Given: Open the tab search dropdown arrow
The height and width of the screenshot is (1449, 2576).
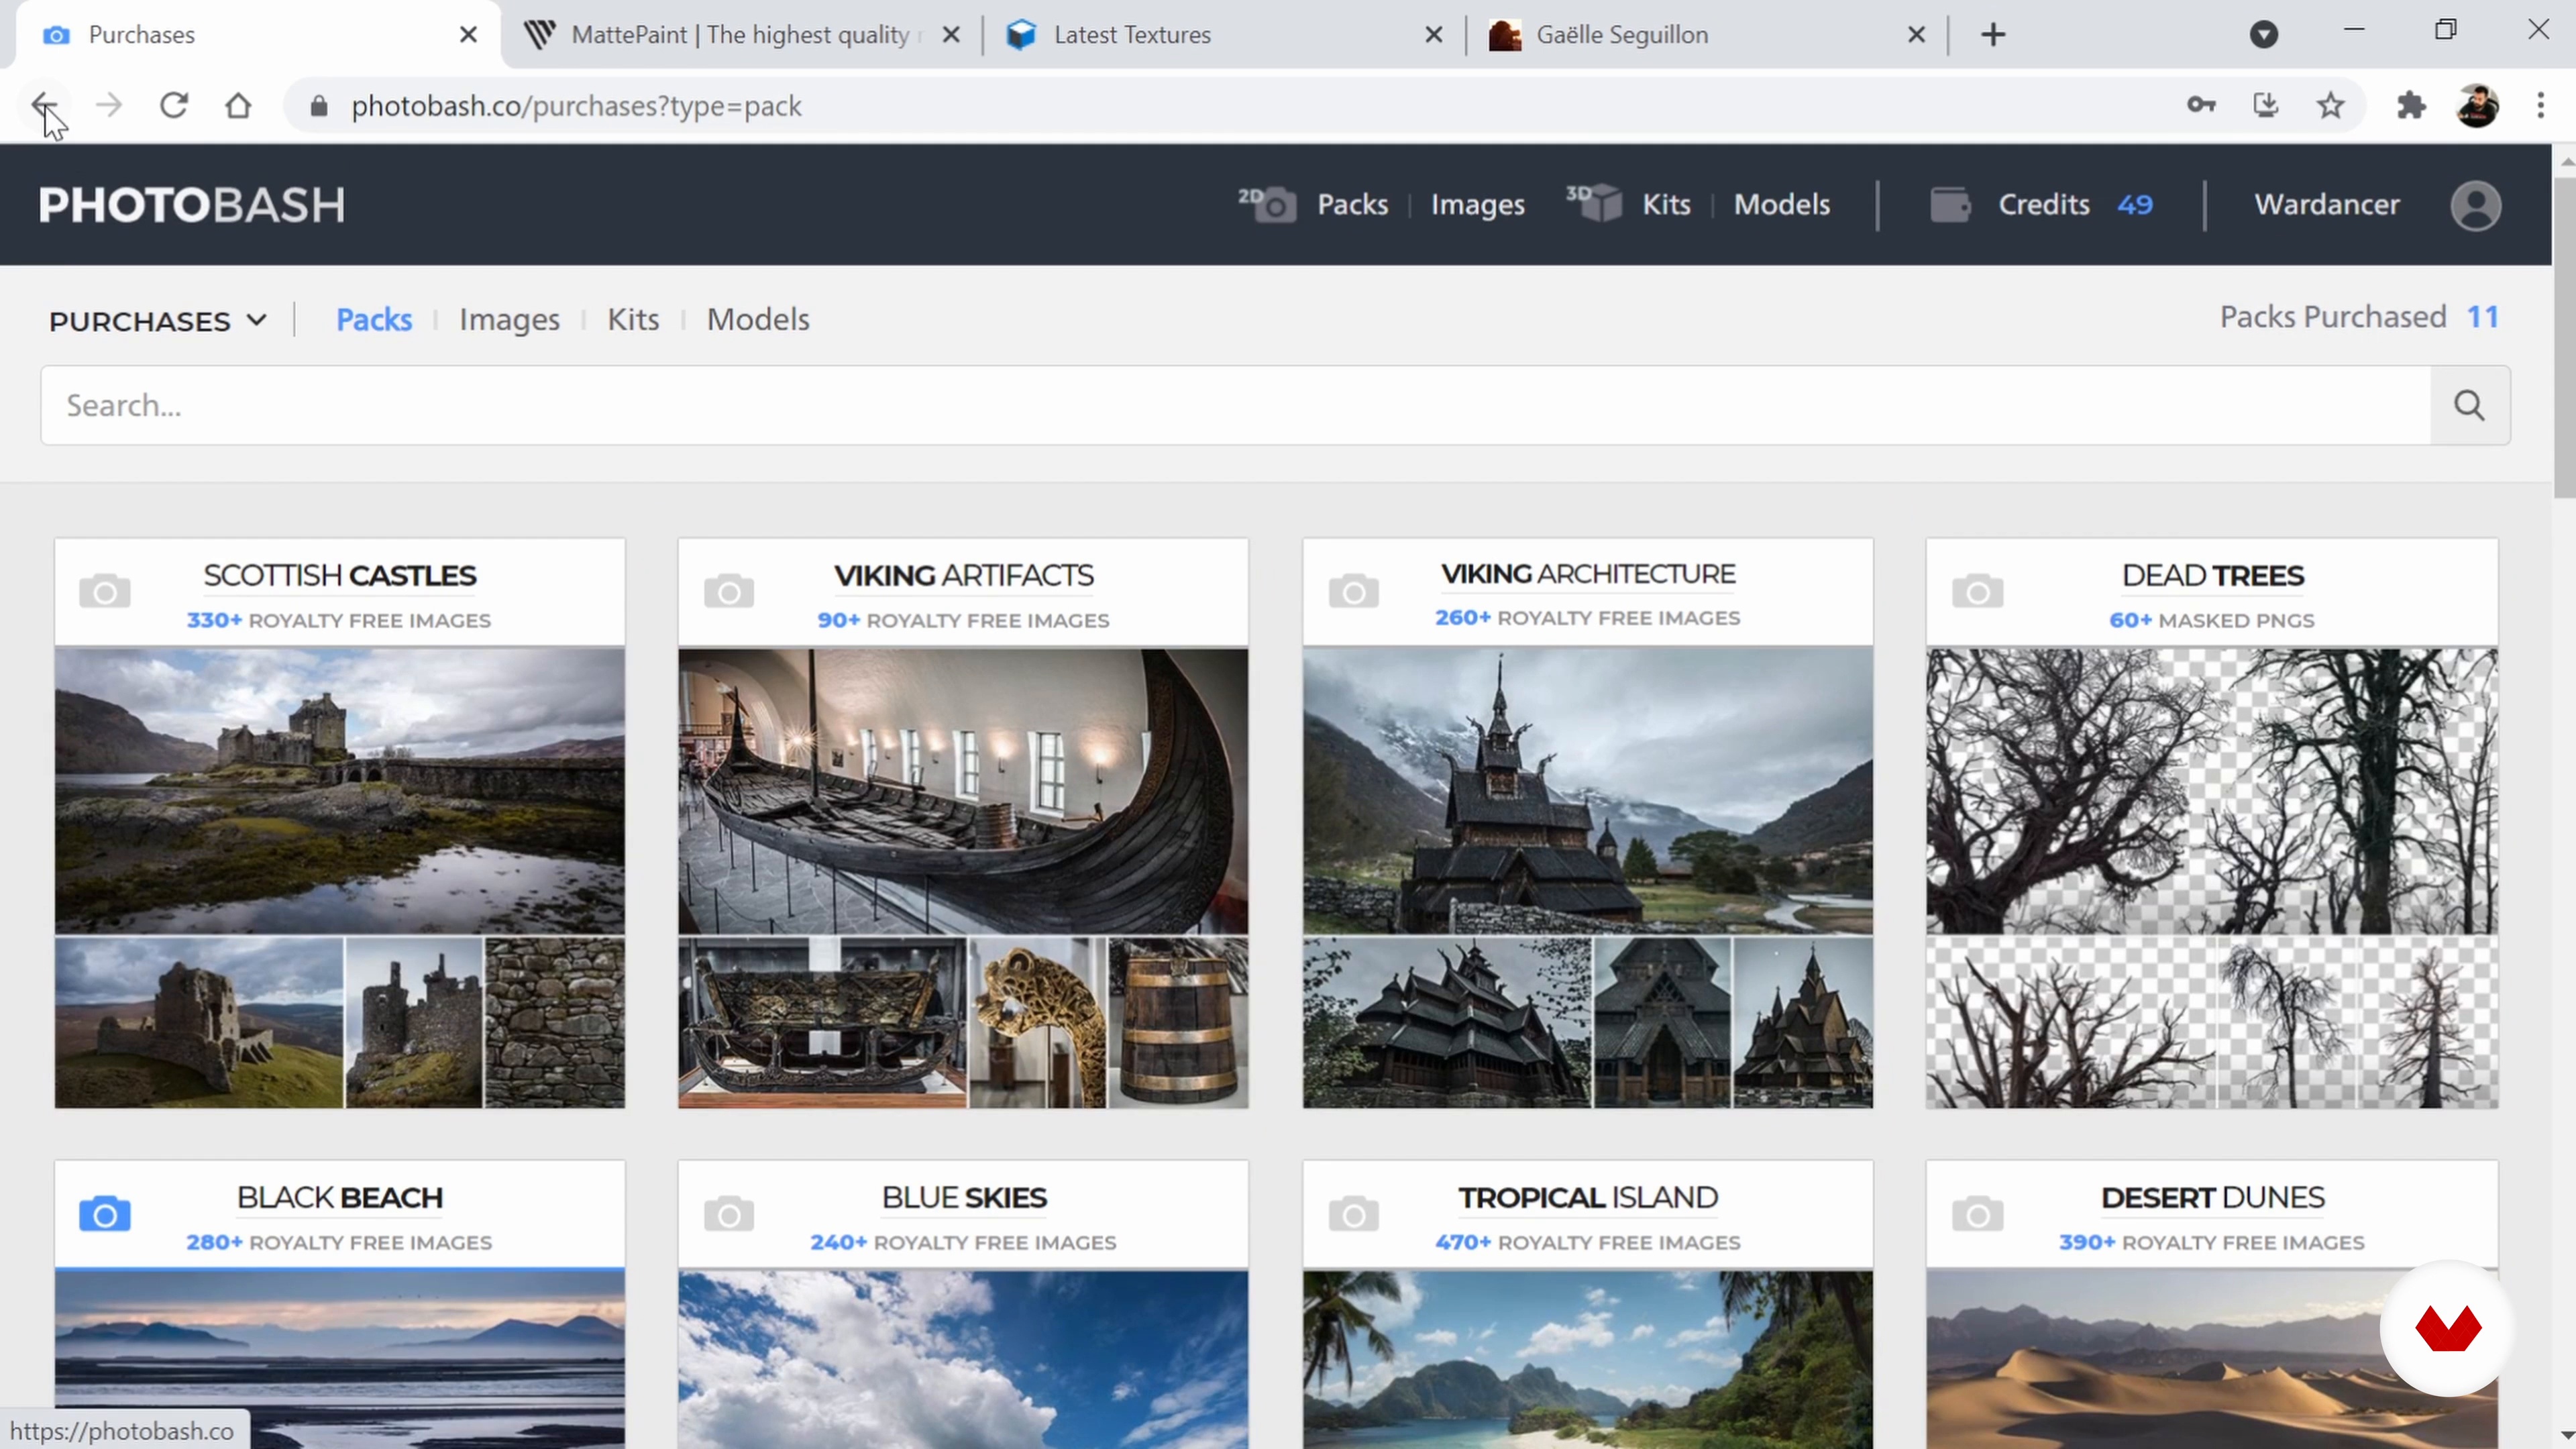Looking at the screenshot, I should click(x=2263, y=35).
